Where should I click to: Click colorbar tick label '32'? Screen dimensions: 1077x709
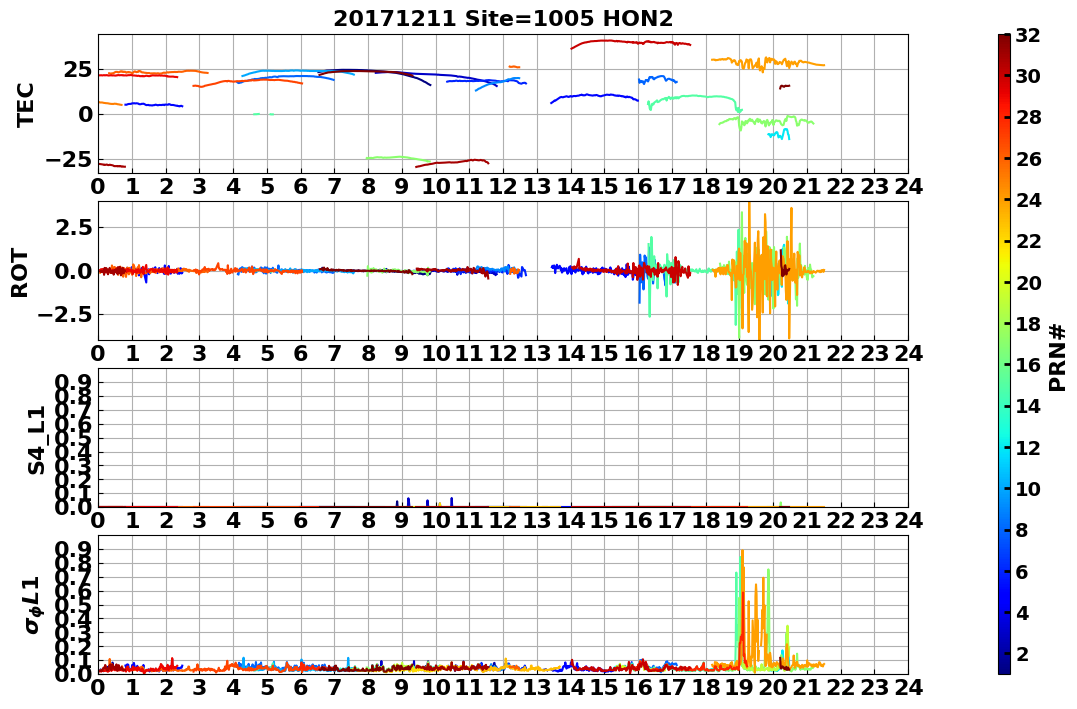tap(1029, 35)
